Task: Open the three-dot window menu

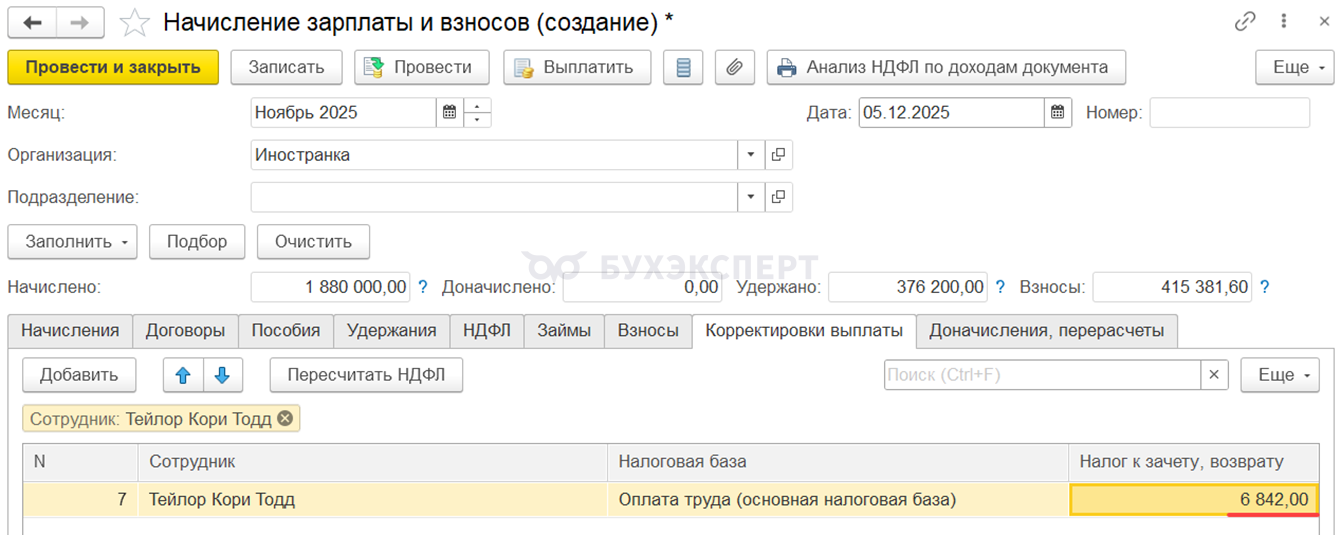Action: coord(1284,21)
